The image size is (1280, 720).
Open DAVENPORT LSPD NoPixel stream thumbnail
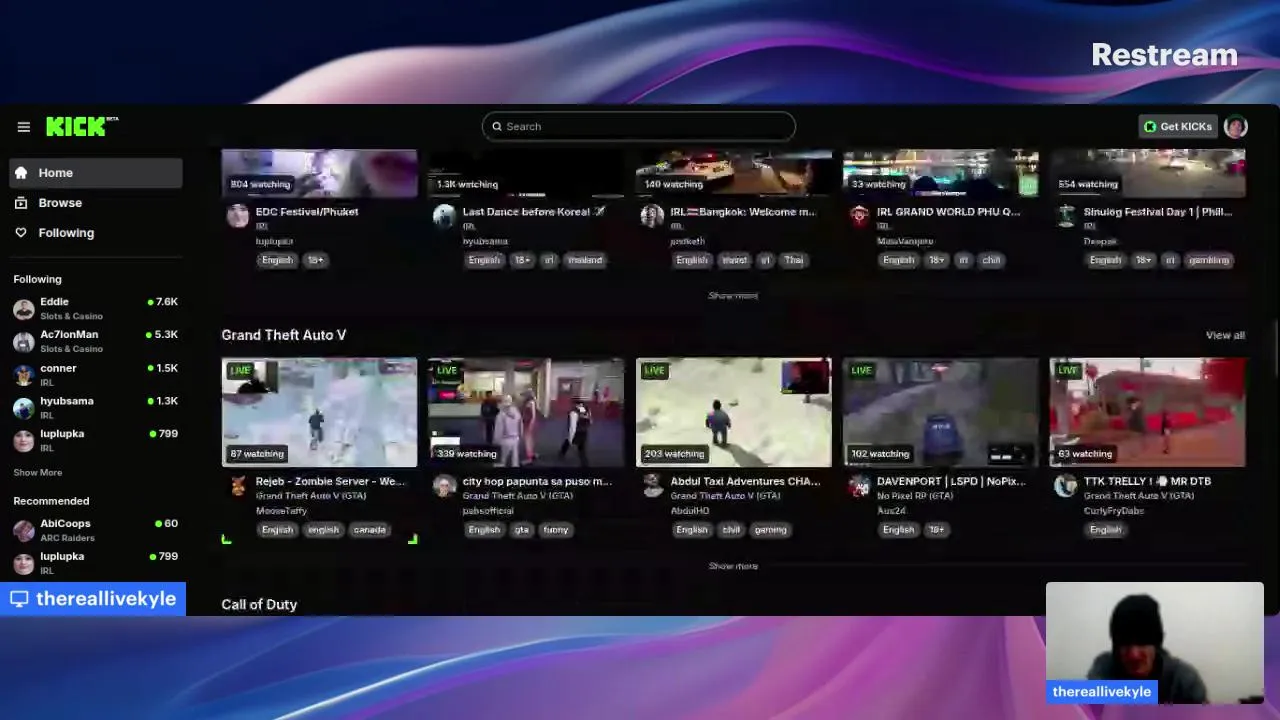pos(941,413)
